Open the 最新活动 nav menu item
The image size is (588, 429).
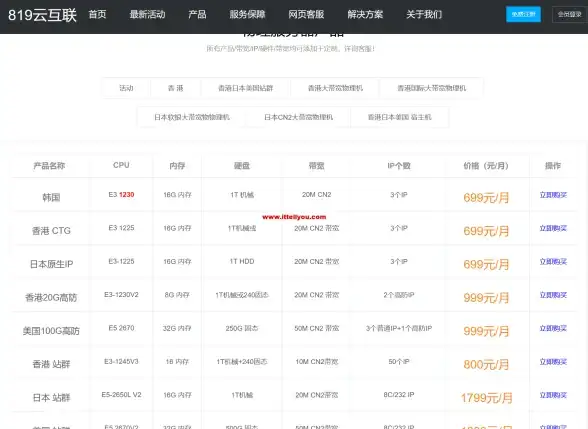coord(147,15)
